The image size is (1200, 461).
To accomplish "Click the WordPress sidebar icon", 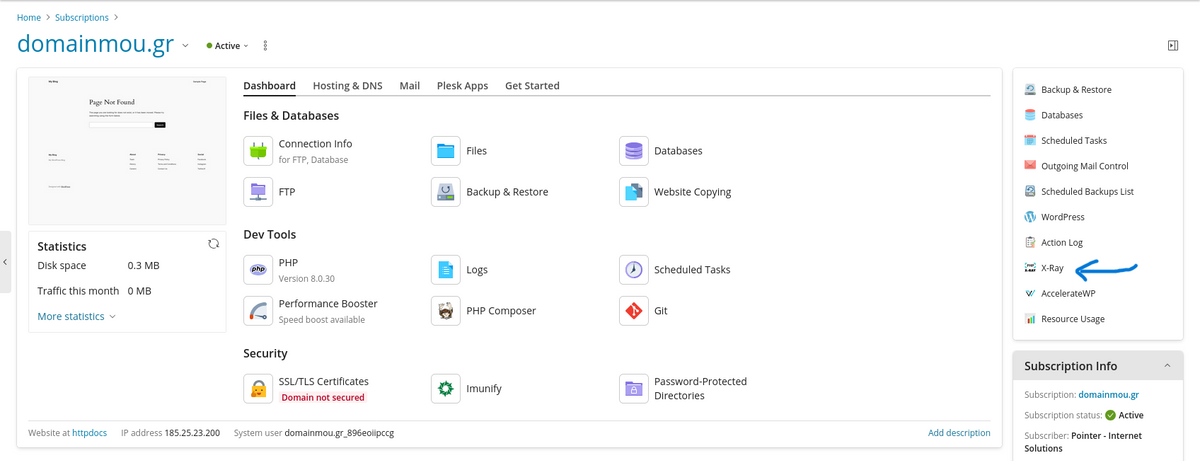I will pos(1030,217).
